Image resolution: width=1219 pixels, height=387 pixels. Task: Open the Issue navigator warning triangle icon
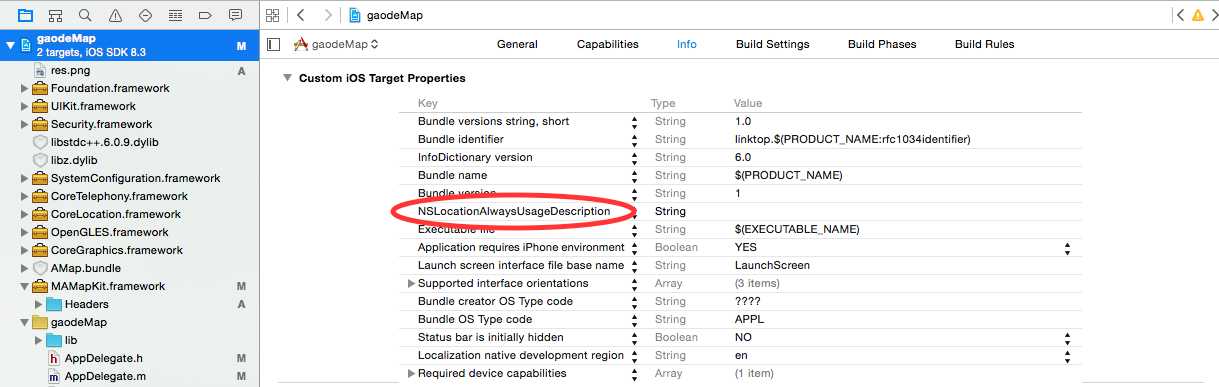tap(115, 15)
